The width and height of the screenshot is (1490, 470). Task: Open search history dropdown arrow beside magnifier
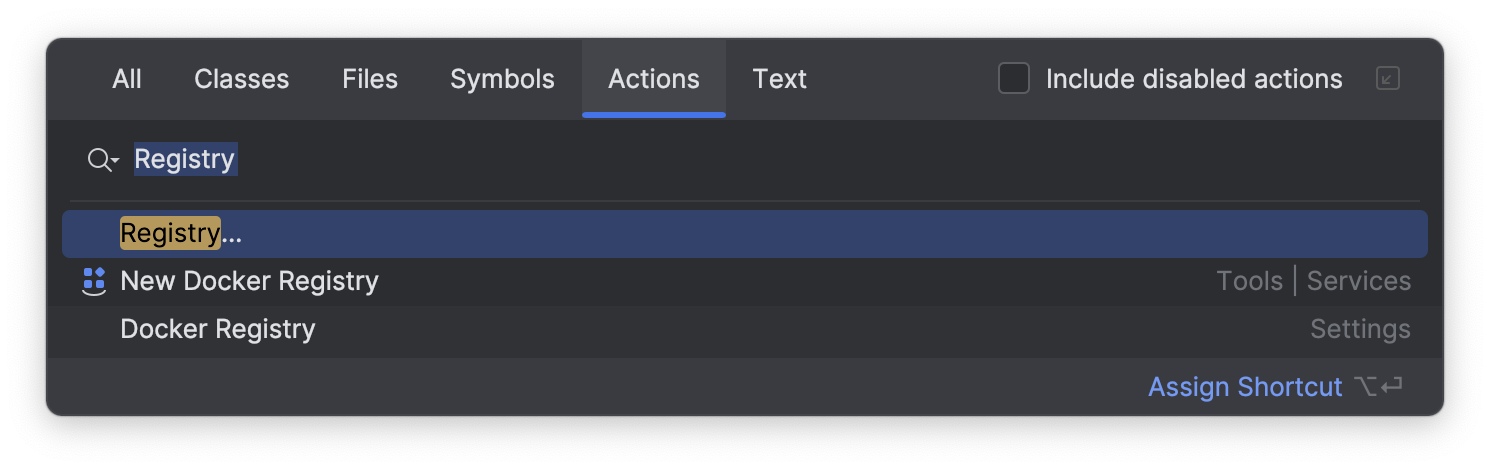(x=115, y=161)
